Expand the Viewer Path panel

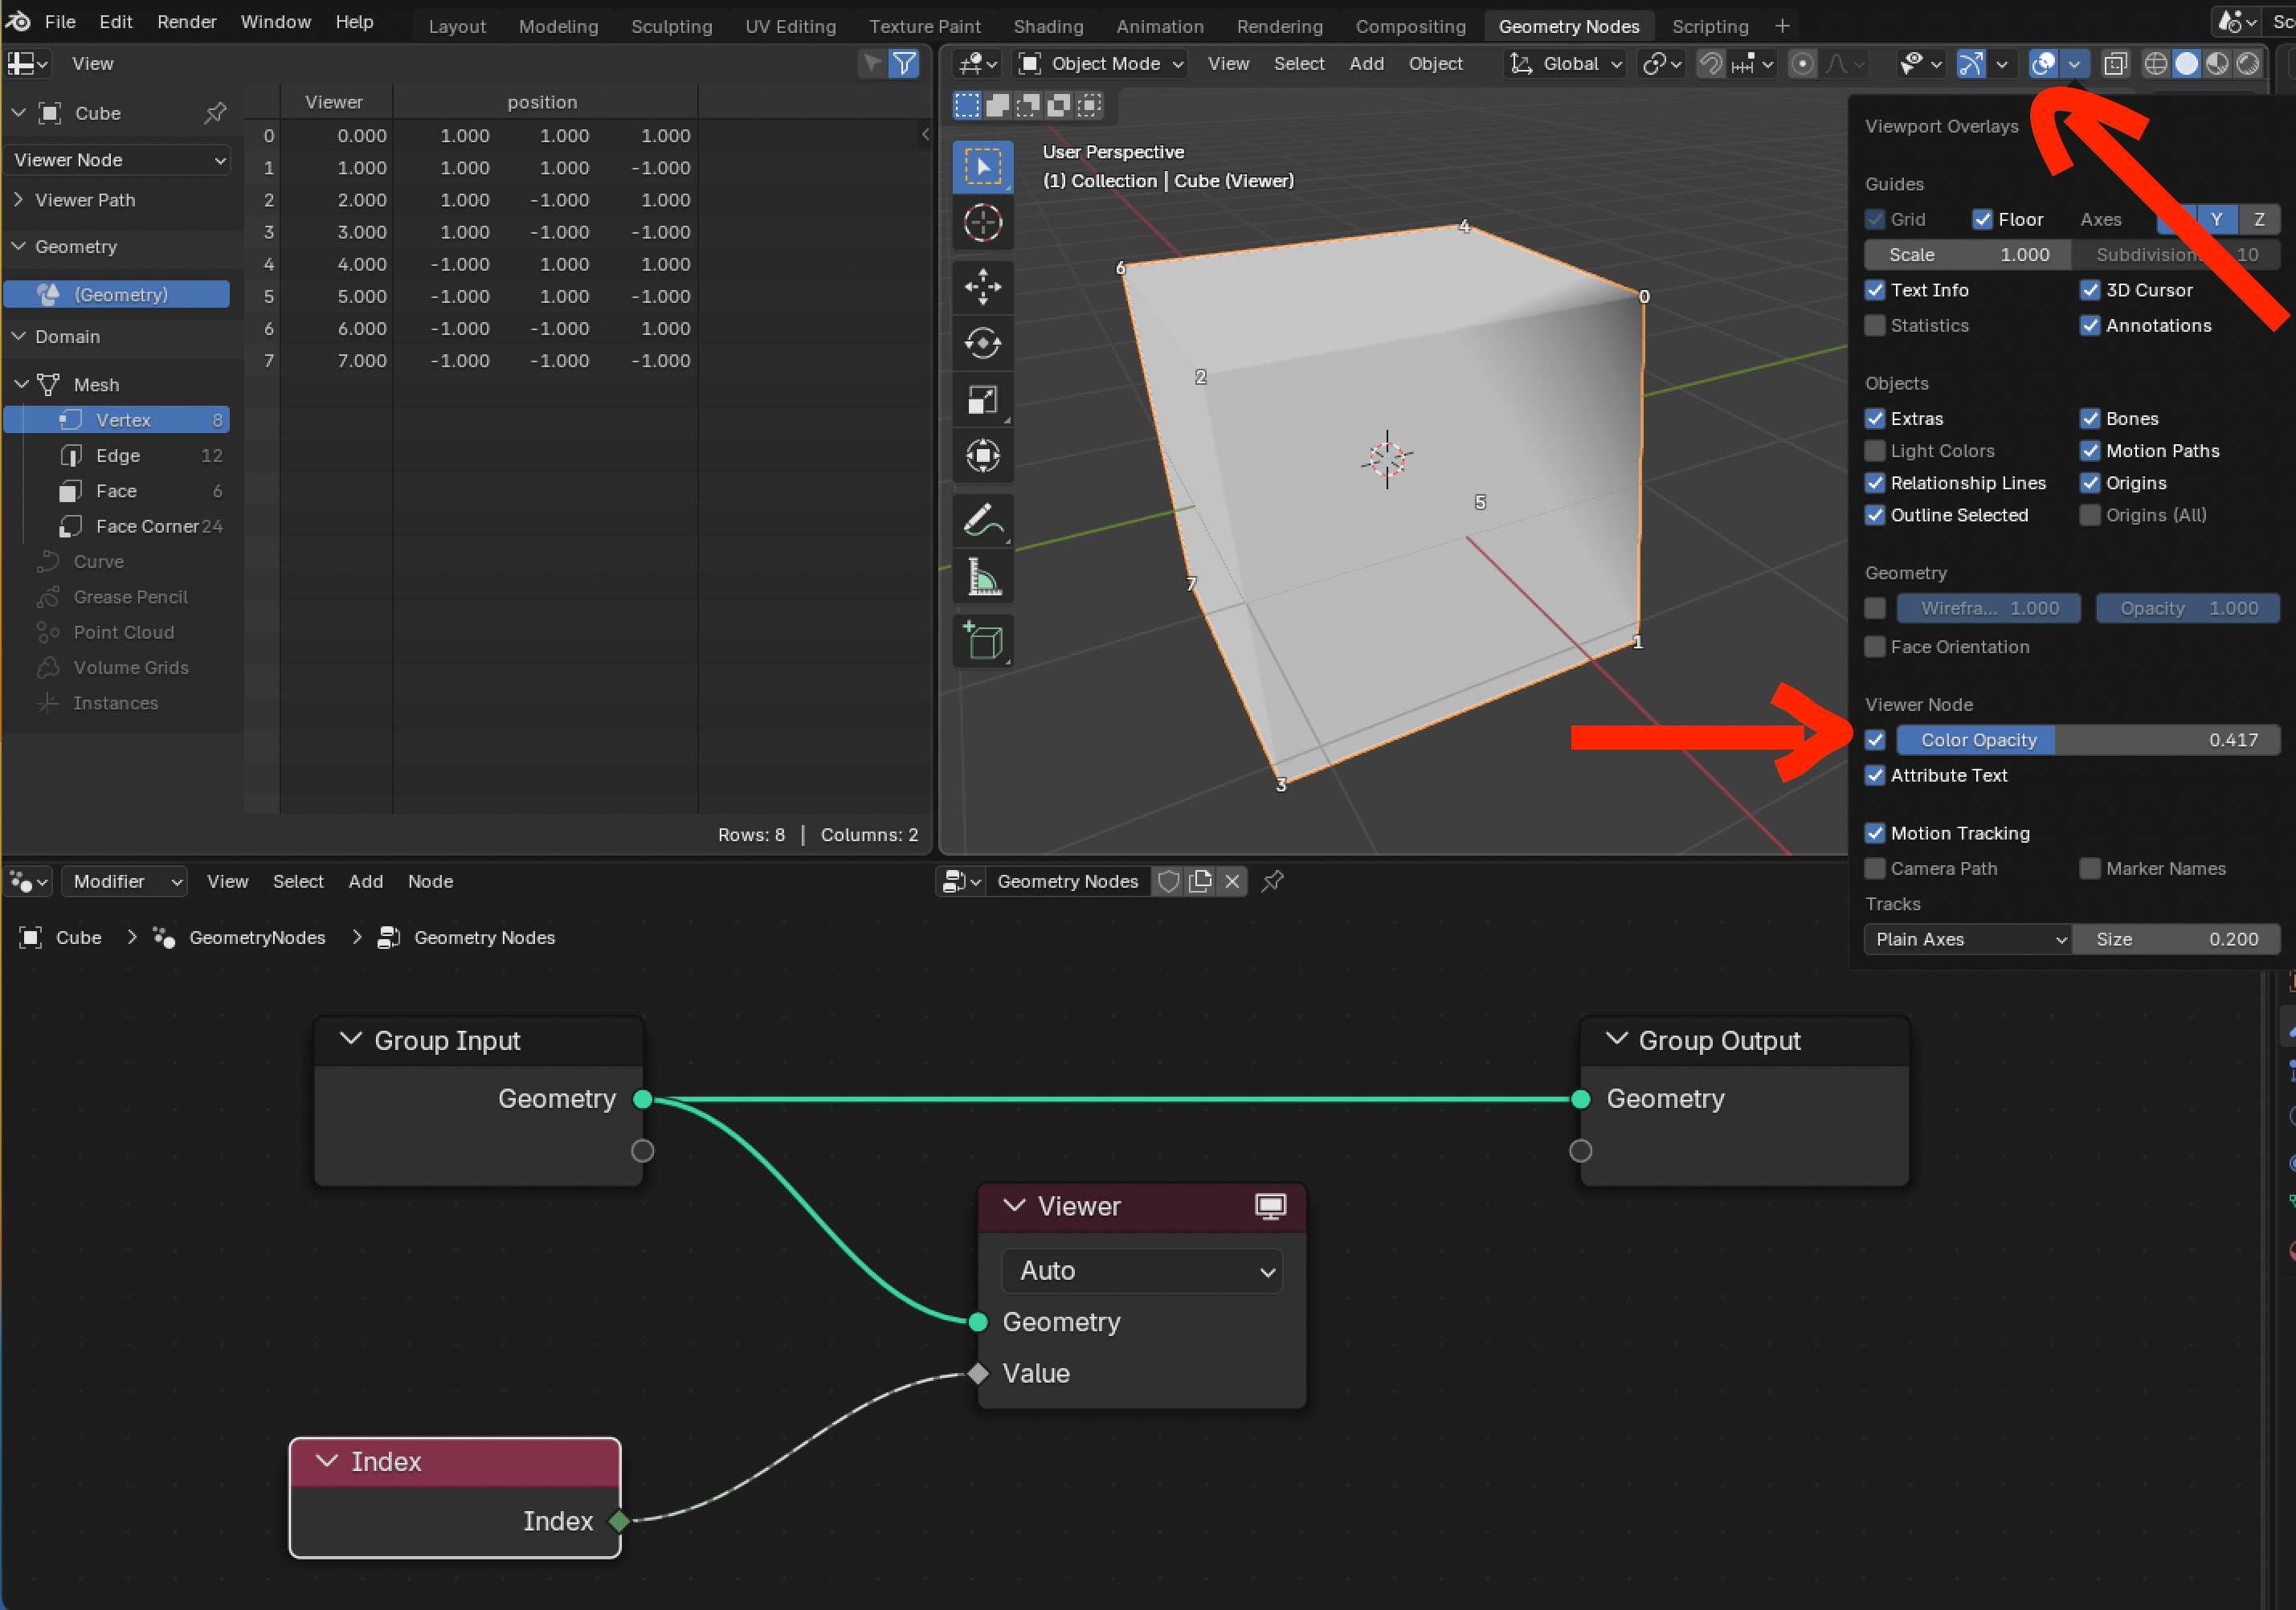18,200
